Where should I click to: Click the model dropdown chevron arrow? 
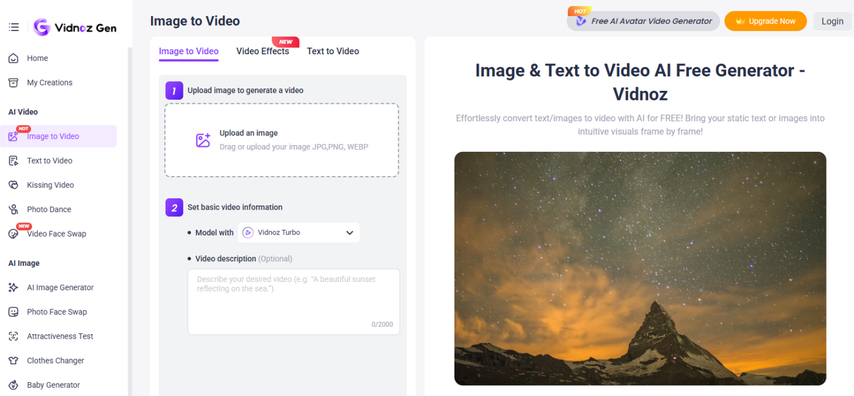click(x=350, y=233)
